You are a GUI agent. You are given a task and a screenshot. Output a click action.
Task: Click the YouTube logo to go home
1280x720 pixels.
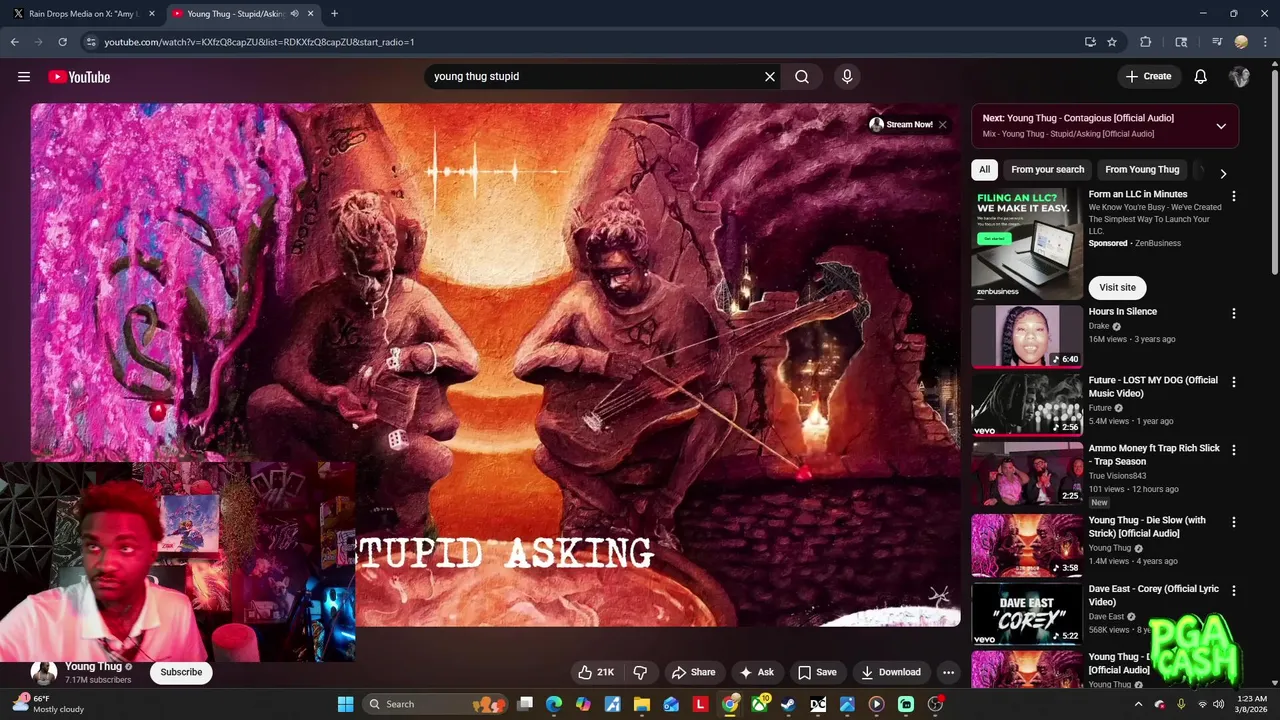[x=79, y=77]
